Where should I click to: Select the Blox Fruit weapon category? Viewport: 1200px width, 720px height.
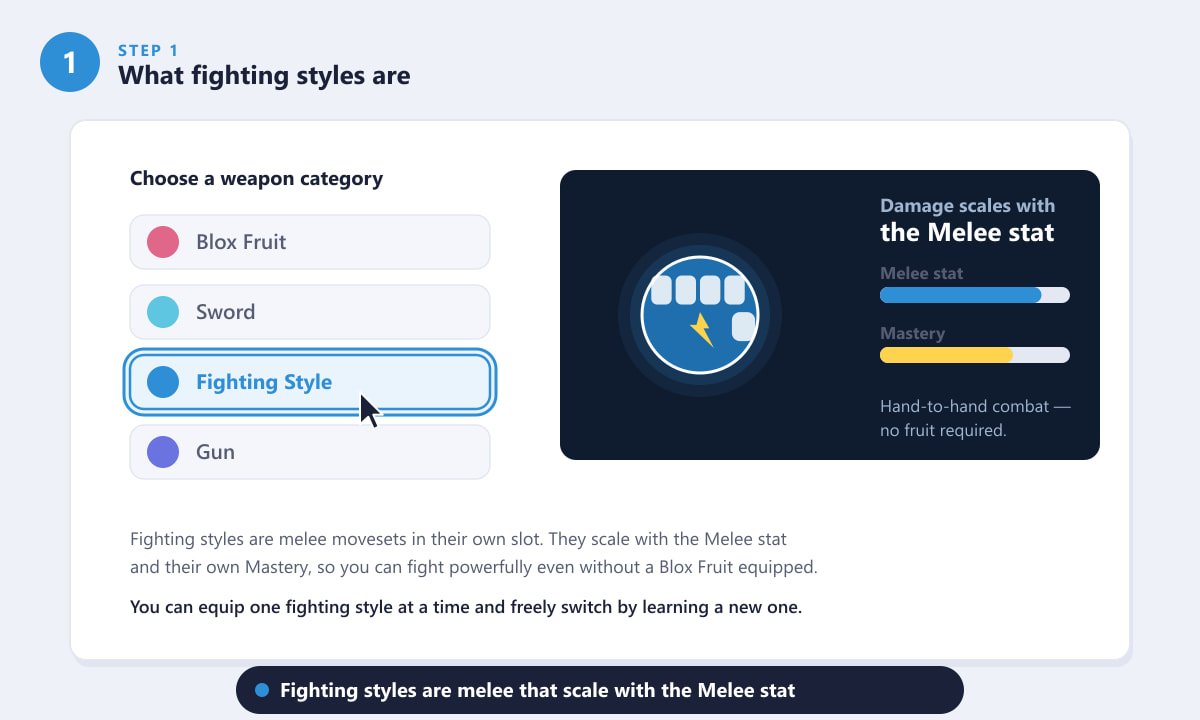coord(310,242)
